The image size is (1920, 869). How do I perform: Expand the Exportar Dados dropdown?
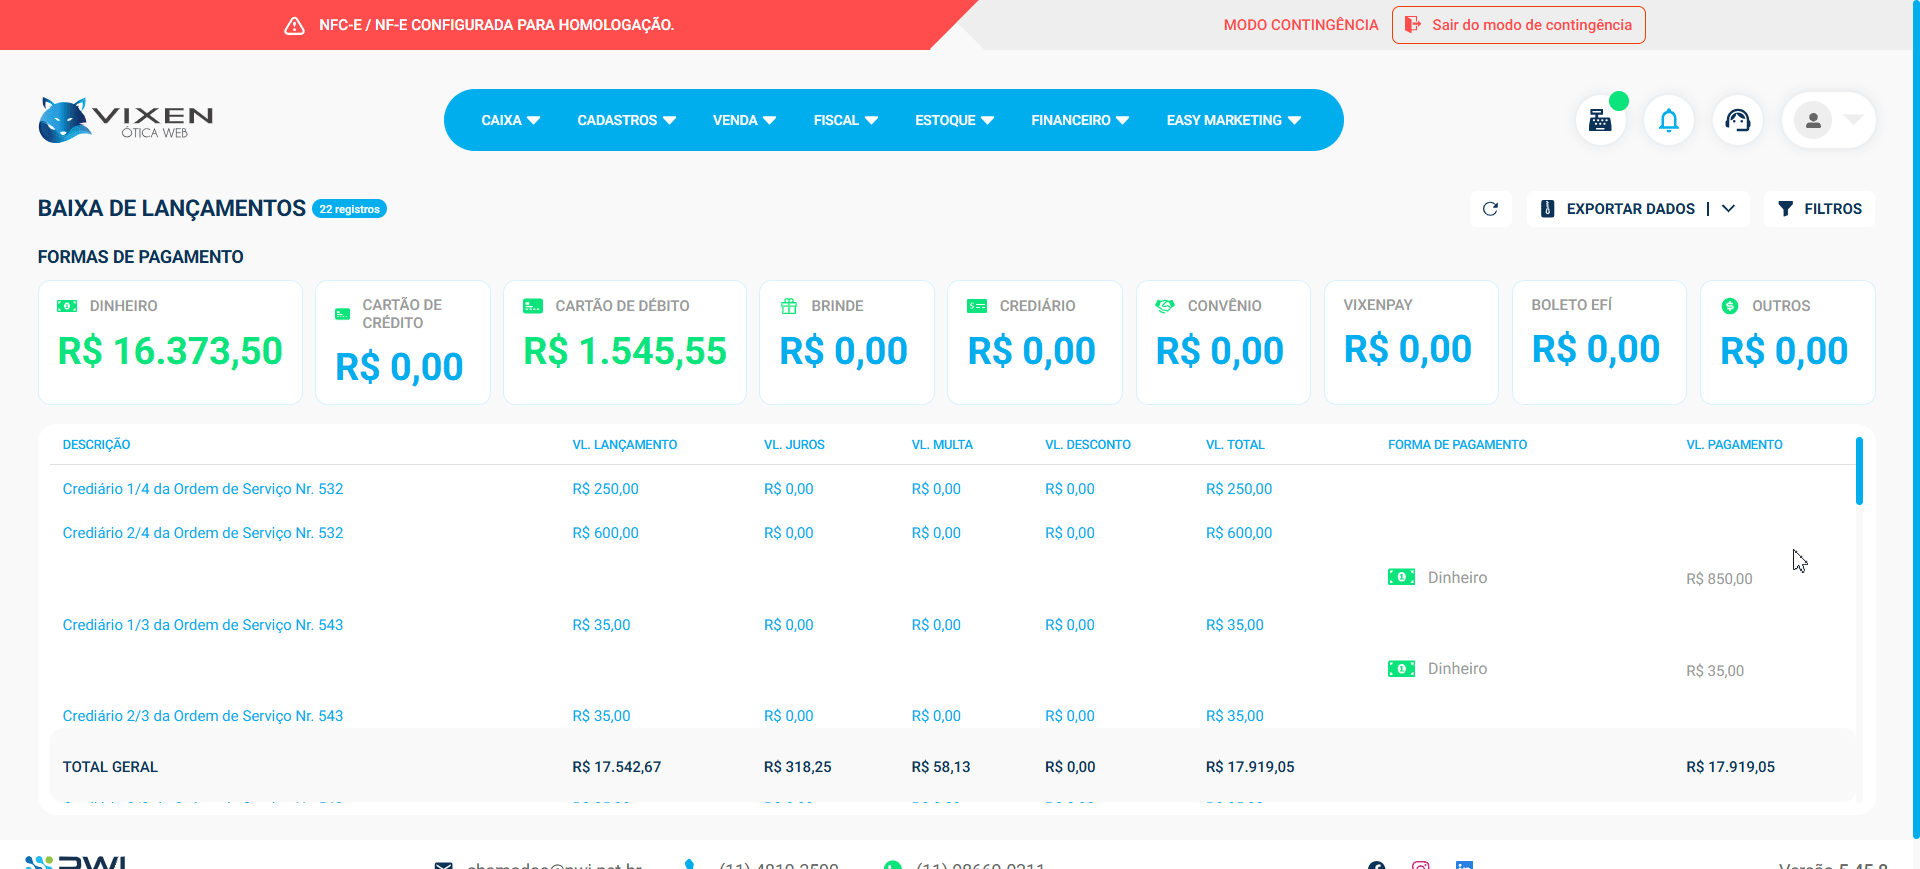(1729, 209)
